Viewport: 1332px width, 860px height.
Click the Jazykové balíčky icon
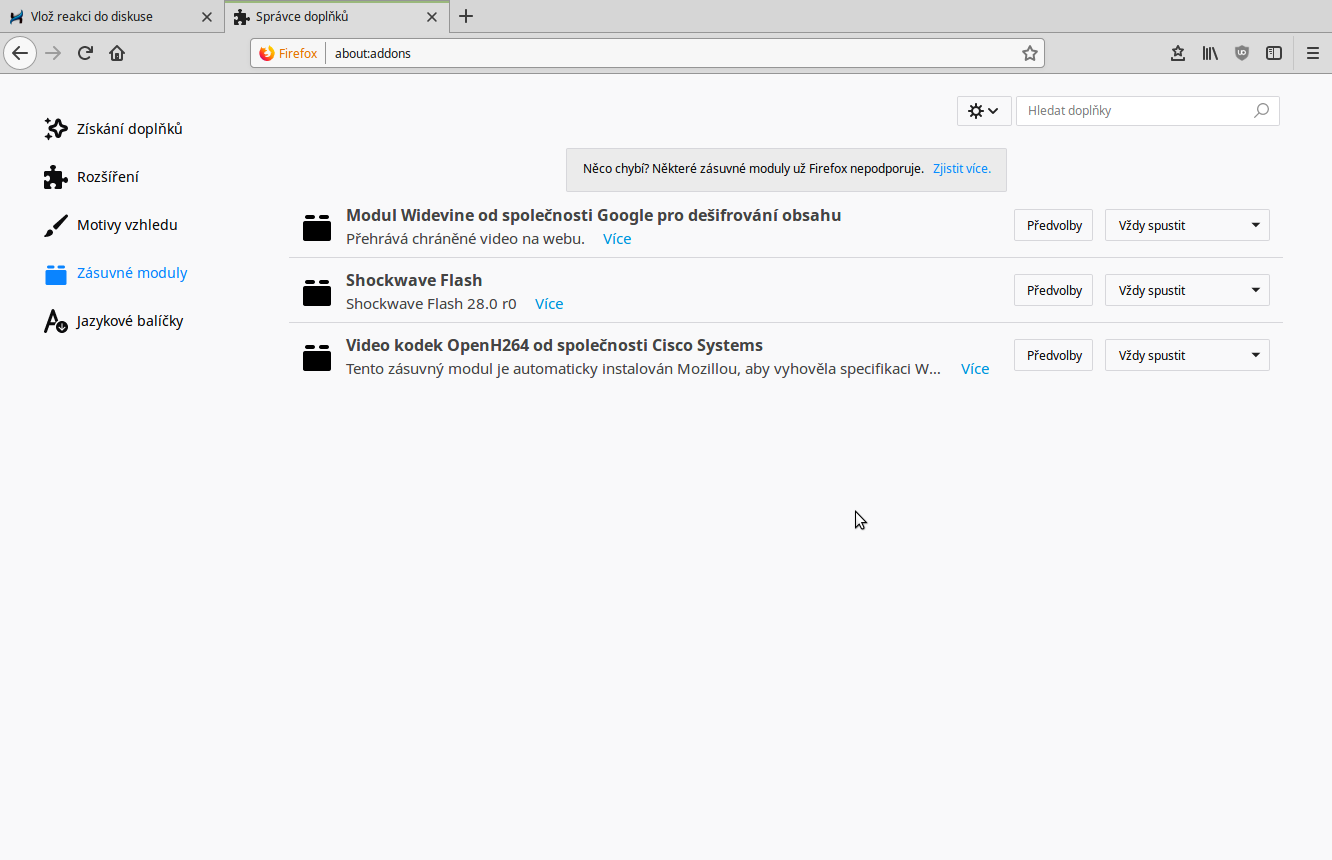click(56, 321)
